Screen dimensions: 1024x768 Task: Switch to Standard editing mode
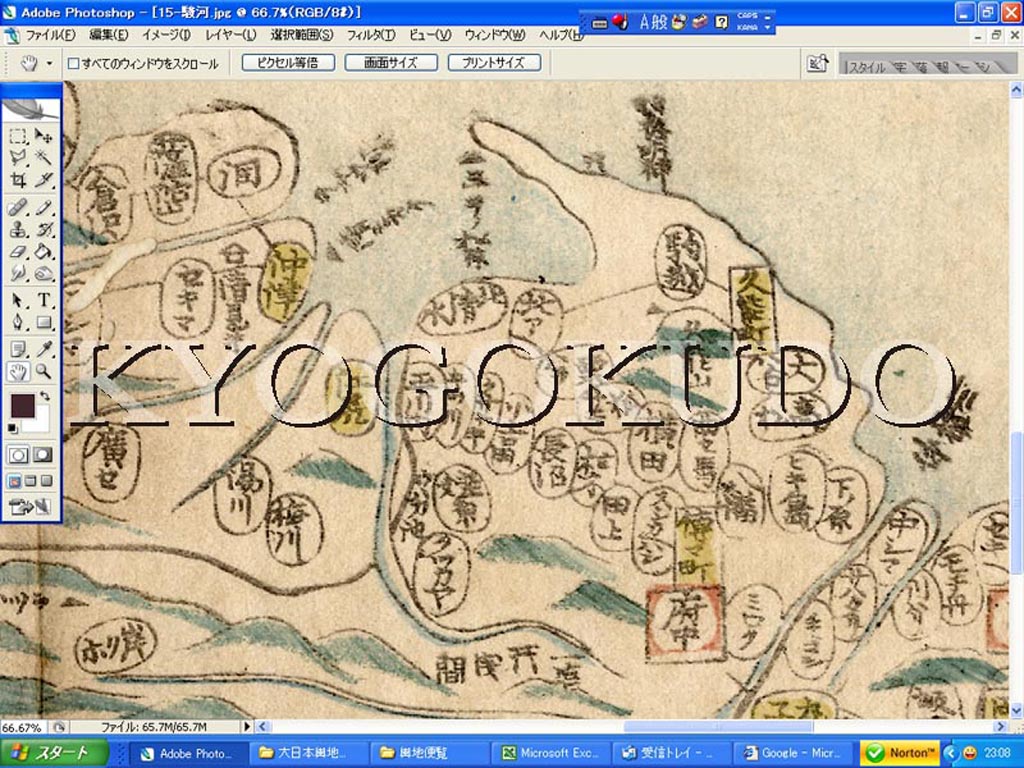coord(18,455)
